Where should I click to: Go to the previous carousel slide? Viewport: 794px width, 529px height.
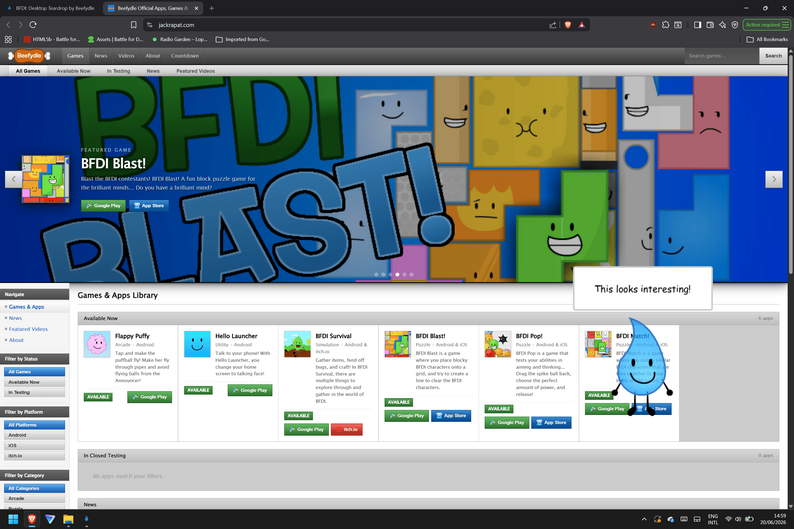click(14, 179)
